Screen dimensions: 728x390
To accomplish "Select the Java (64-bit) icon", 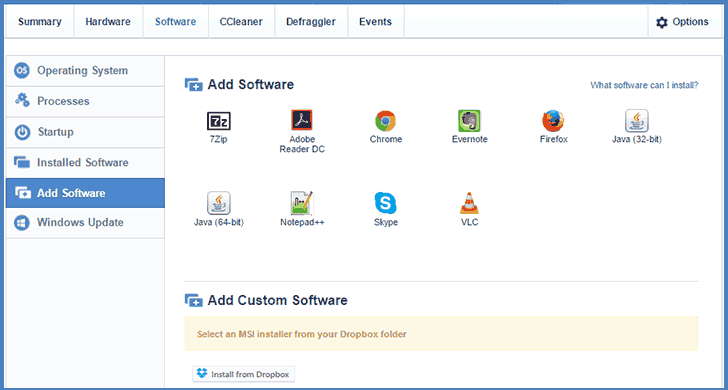I will [219, 203].
